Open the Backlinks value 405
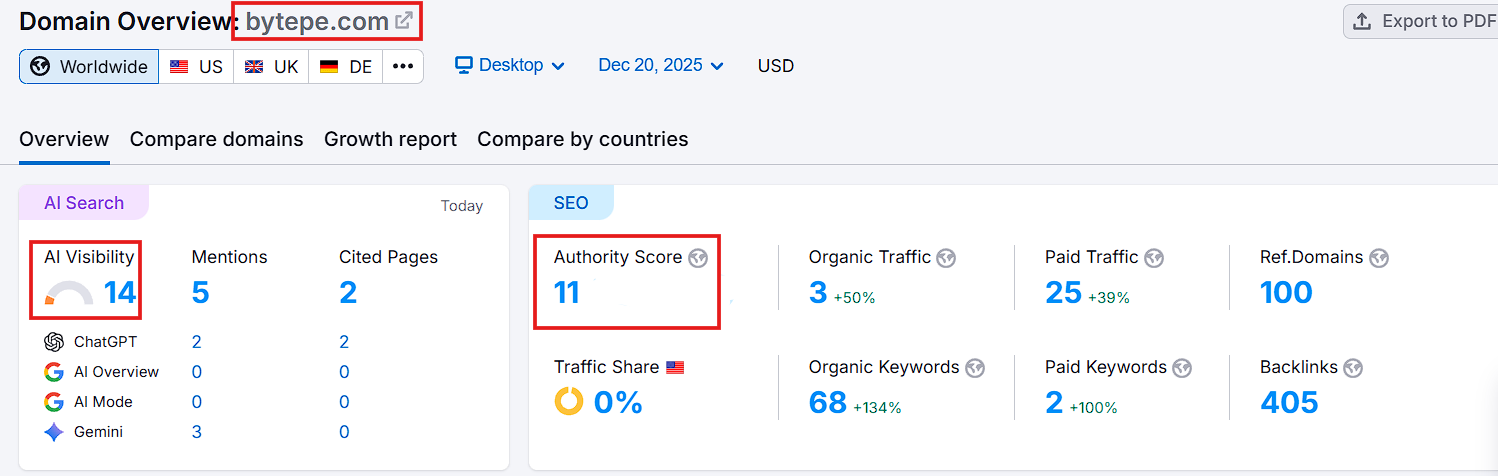This screenshot has height=476, width=1498. click(x=1289, y=402)
